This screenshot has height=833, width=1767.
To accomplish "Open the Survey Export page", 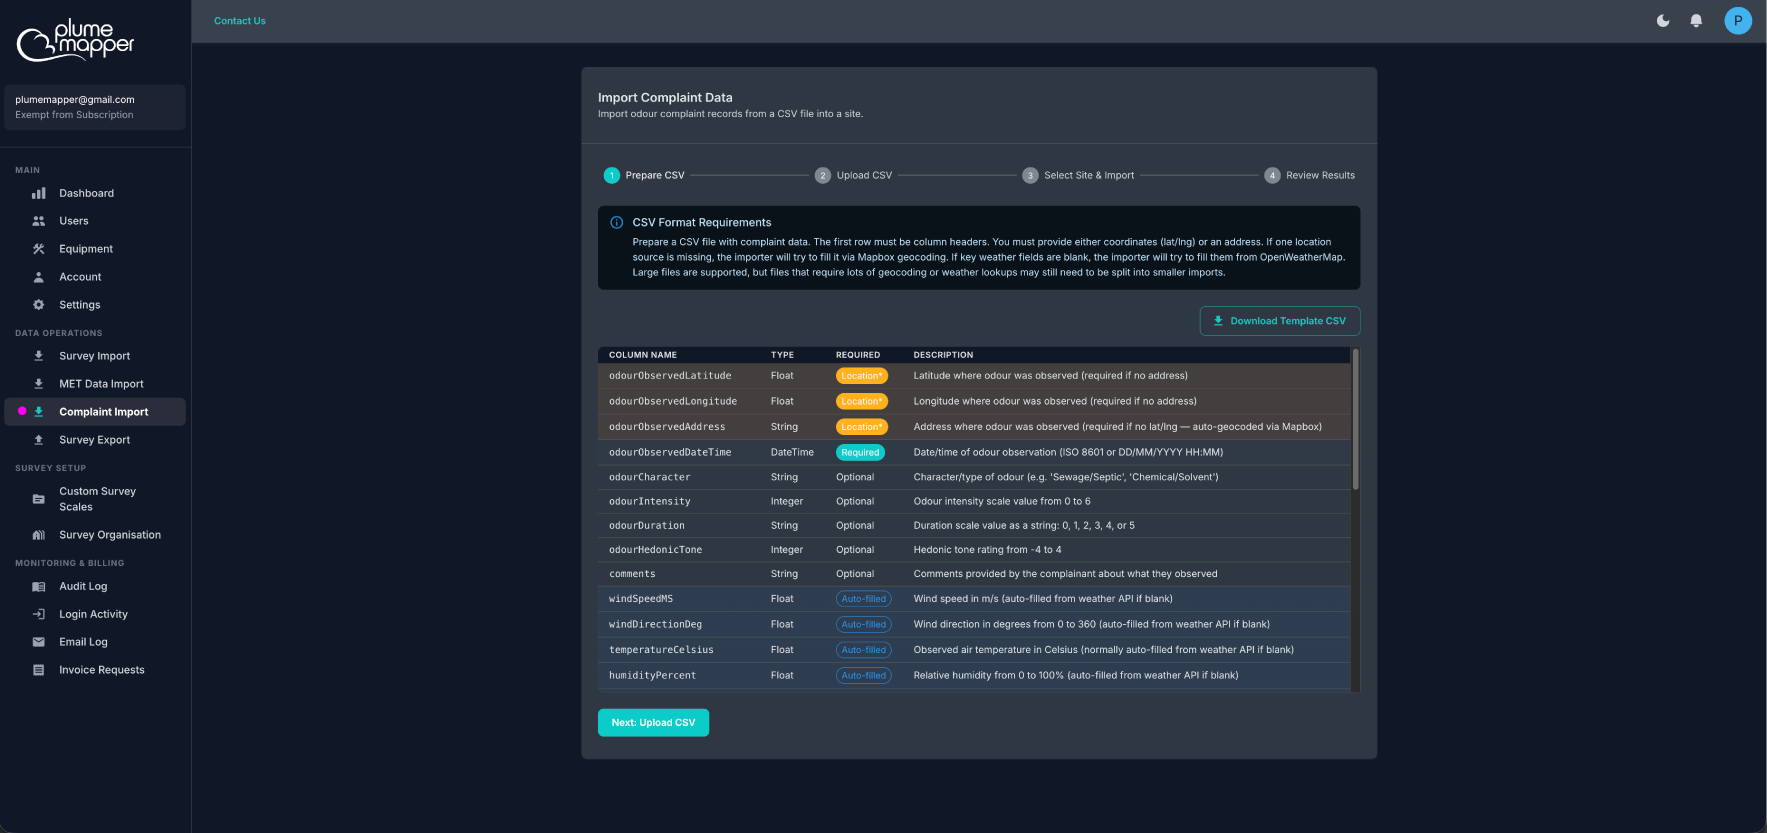I will point(95,440).
